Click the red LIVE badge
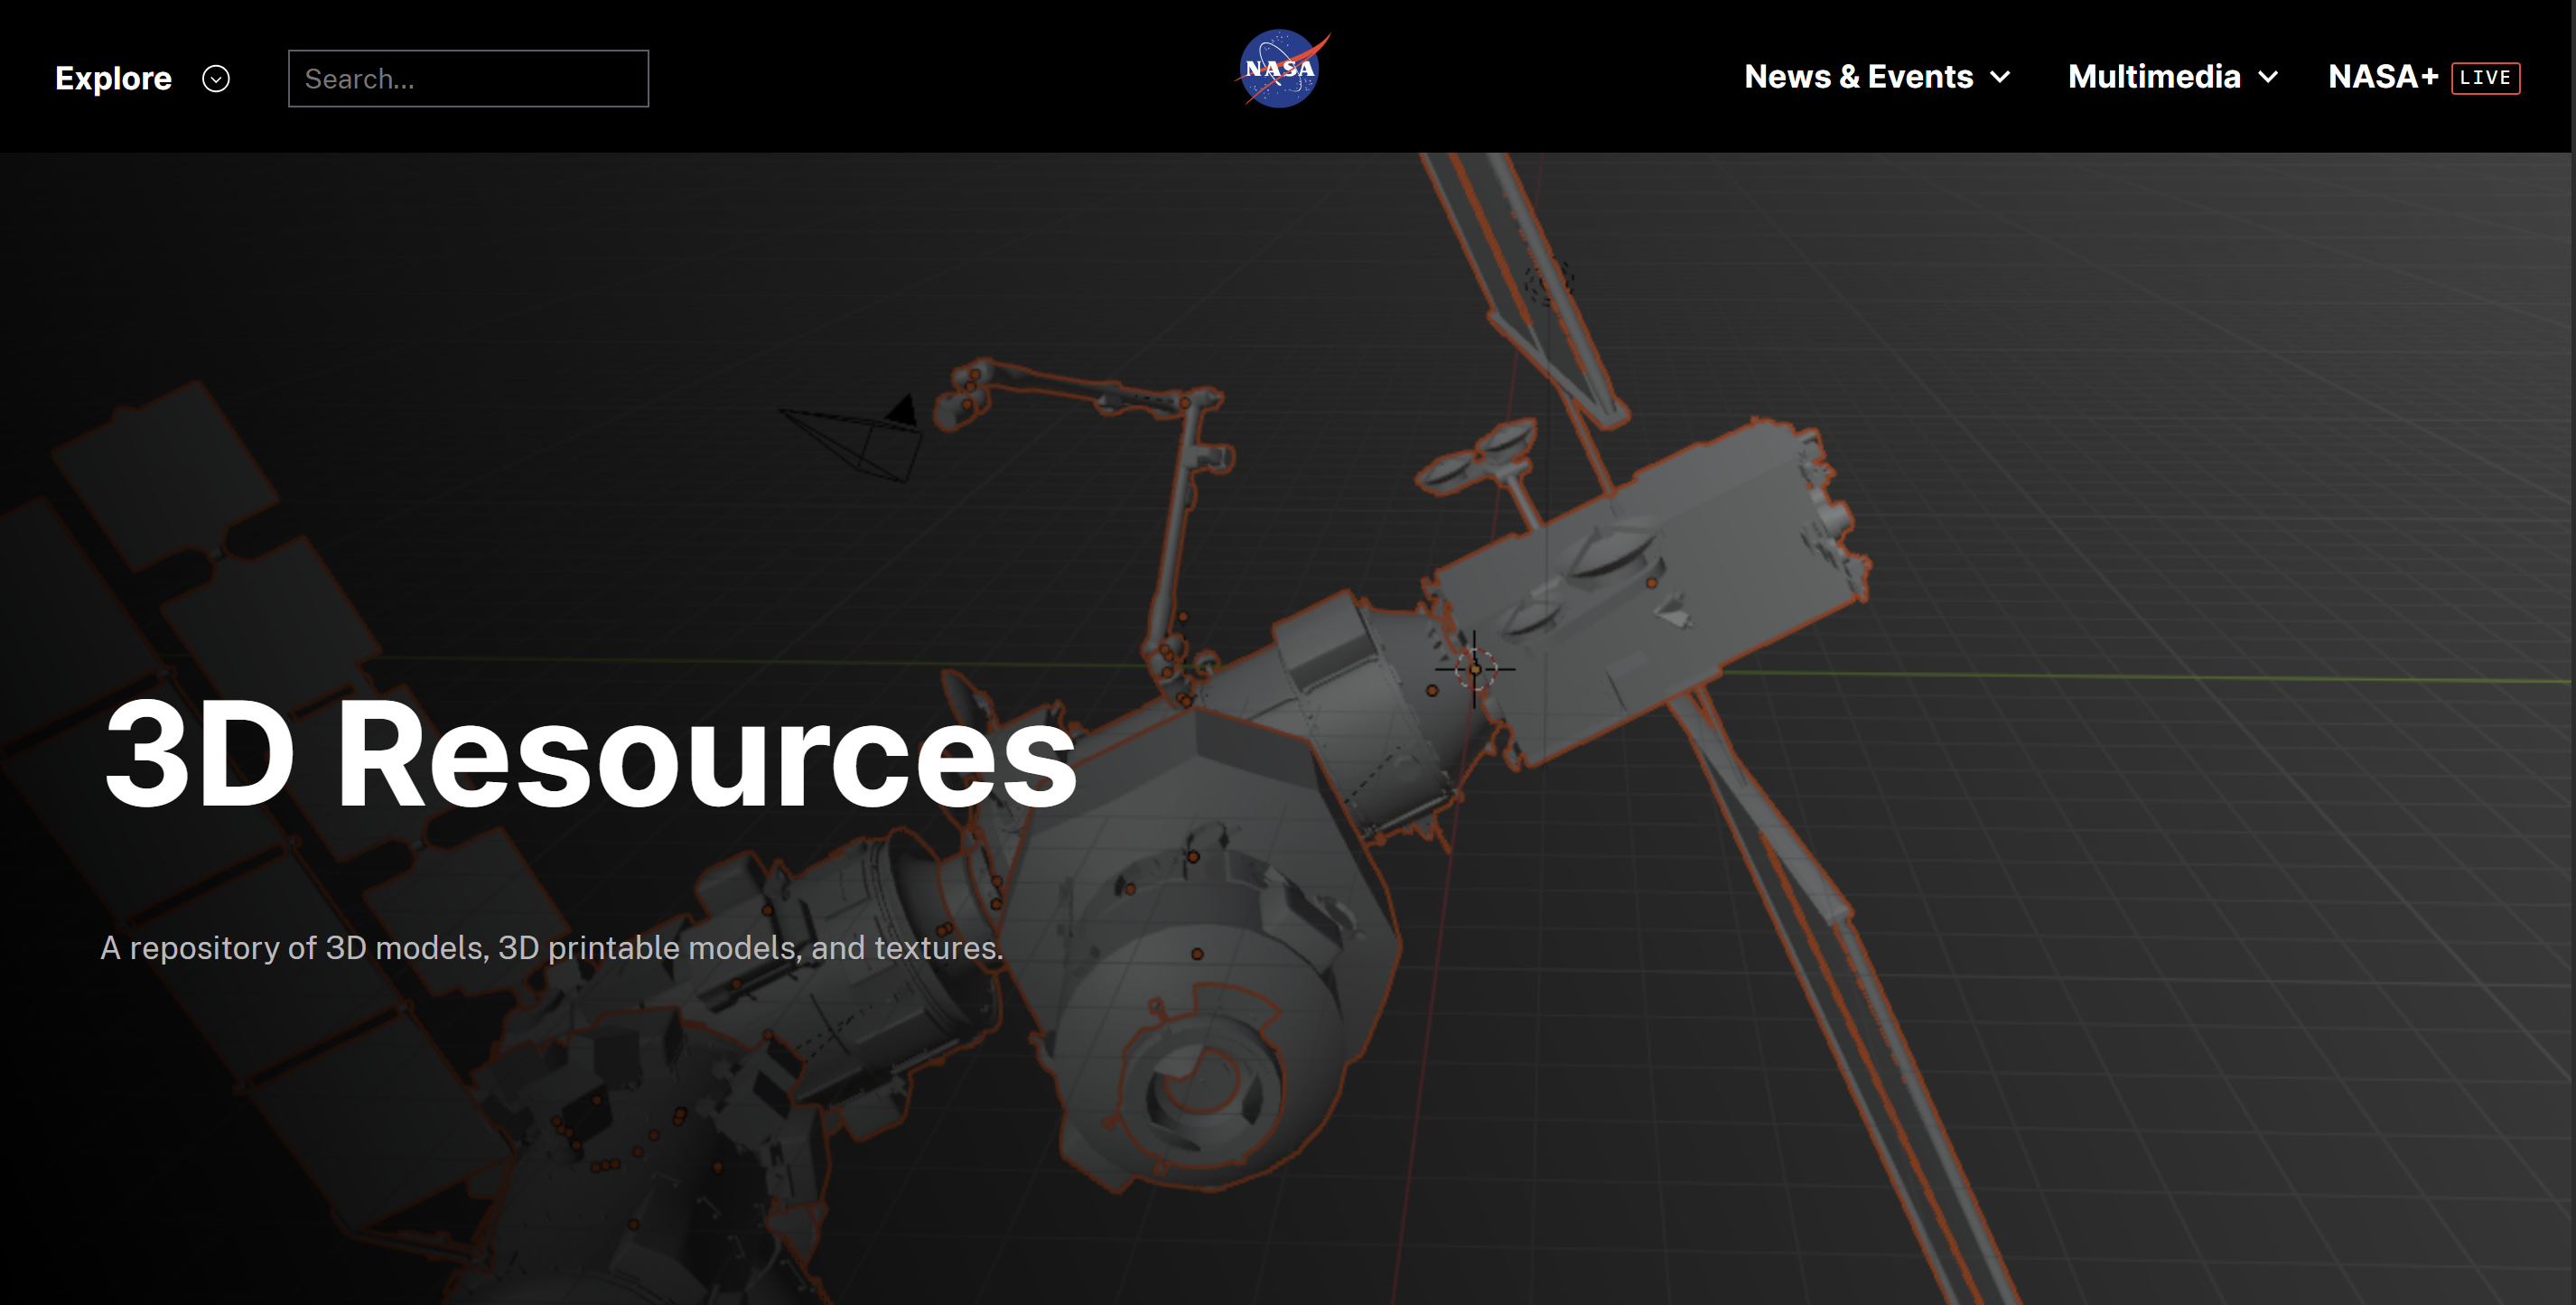Image resolution: width=2576 pixels, height=1305 pixels. (2485, 78)
